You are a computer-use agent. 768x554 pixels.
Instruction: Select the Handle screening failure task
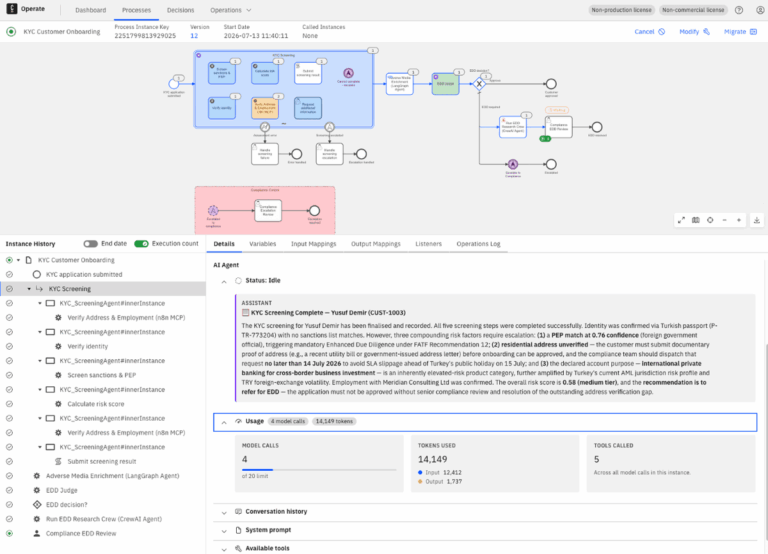point(264,154)
